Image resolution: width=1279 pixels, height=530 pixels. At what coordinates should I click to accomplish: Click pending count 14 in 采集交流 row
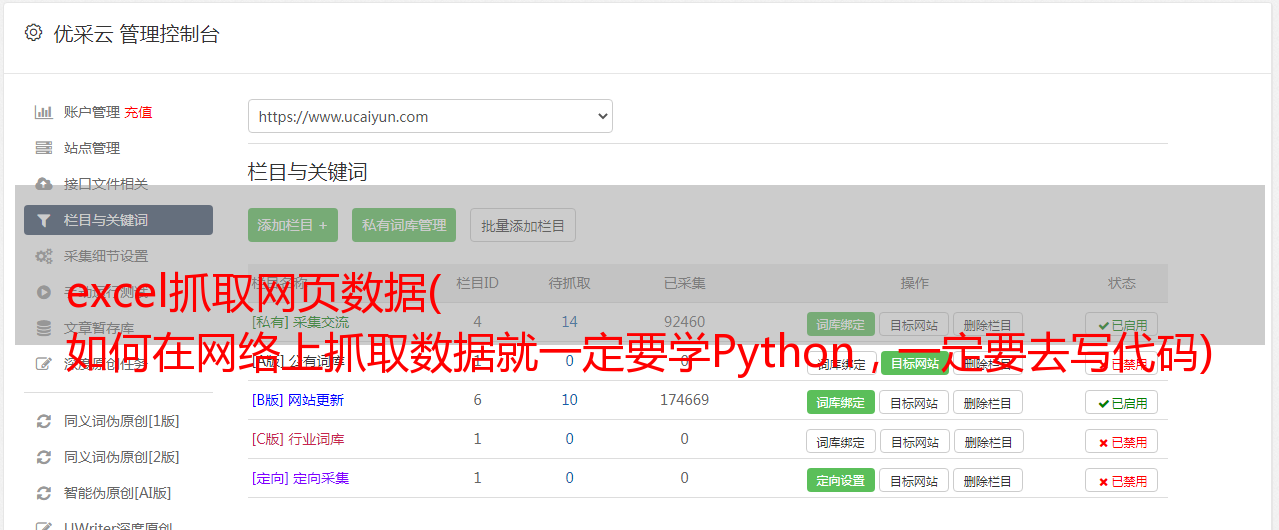point(570,322)
